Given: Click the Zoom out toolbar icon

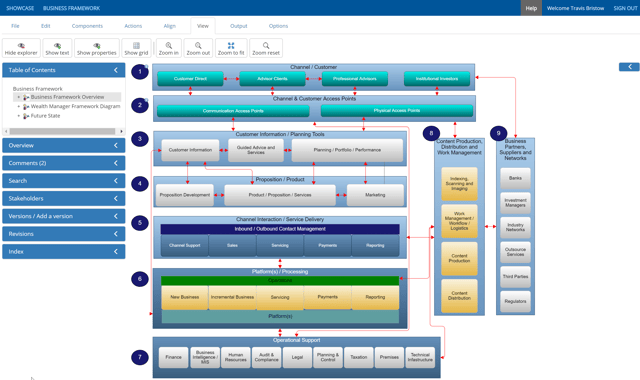Looking at the screenshot, I should coord(198,46).
